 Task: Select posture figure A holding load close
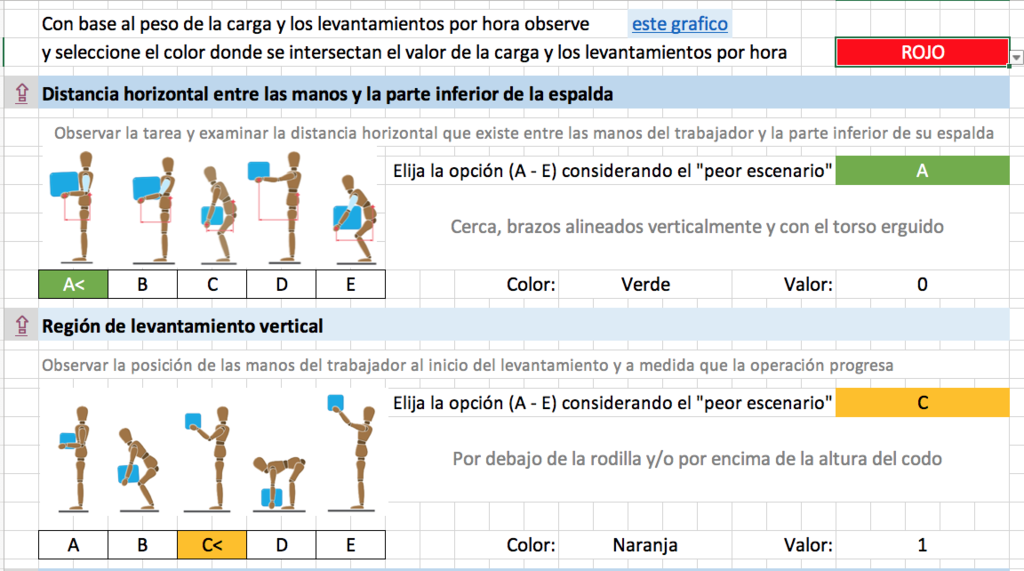(73, 206)
